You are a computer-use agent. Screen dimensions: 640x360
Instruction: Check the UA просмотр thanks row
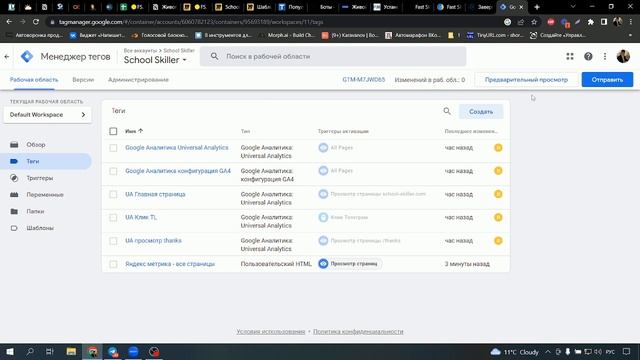point(113,241)
